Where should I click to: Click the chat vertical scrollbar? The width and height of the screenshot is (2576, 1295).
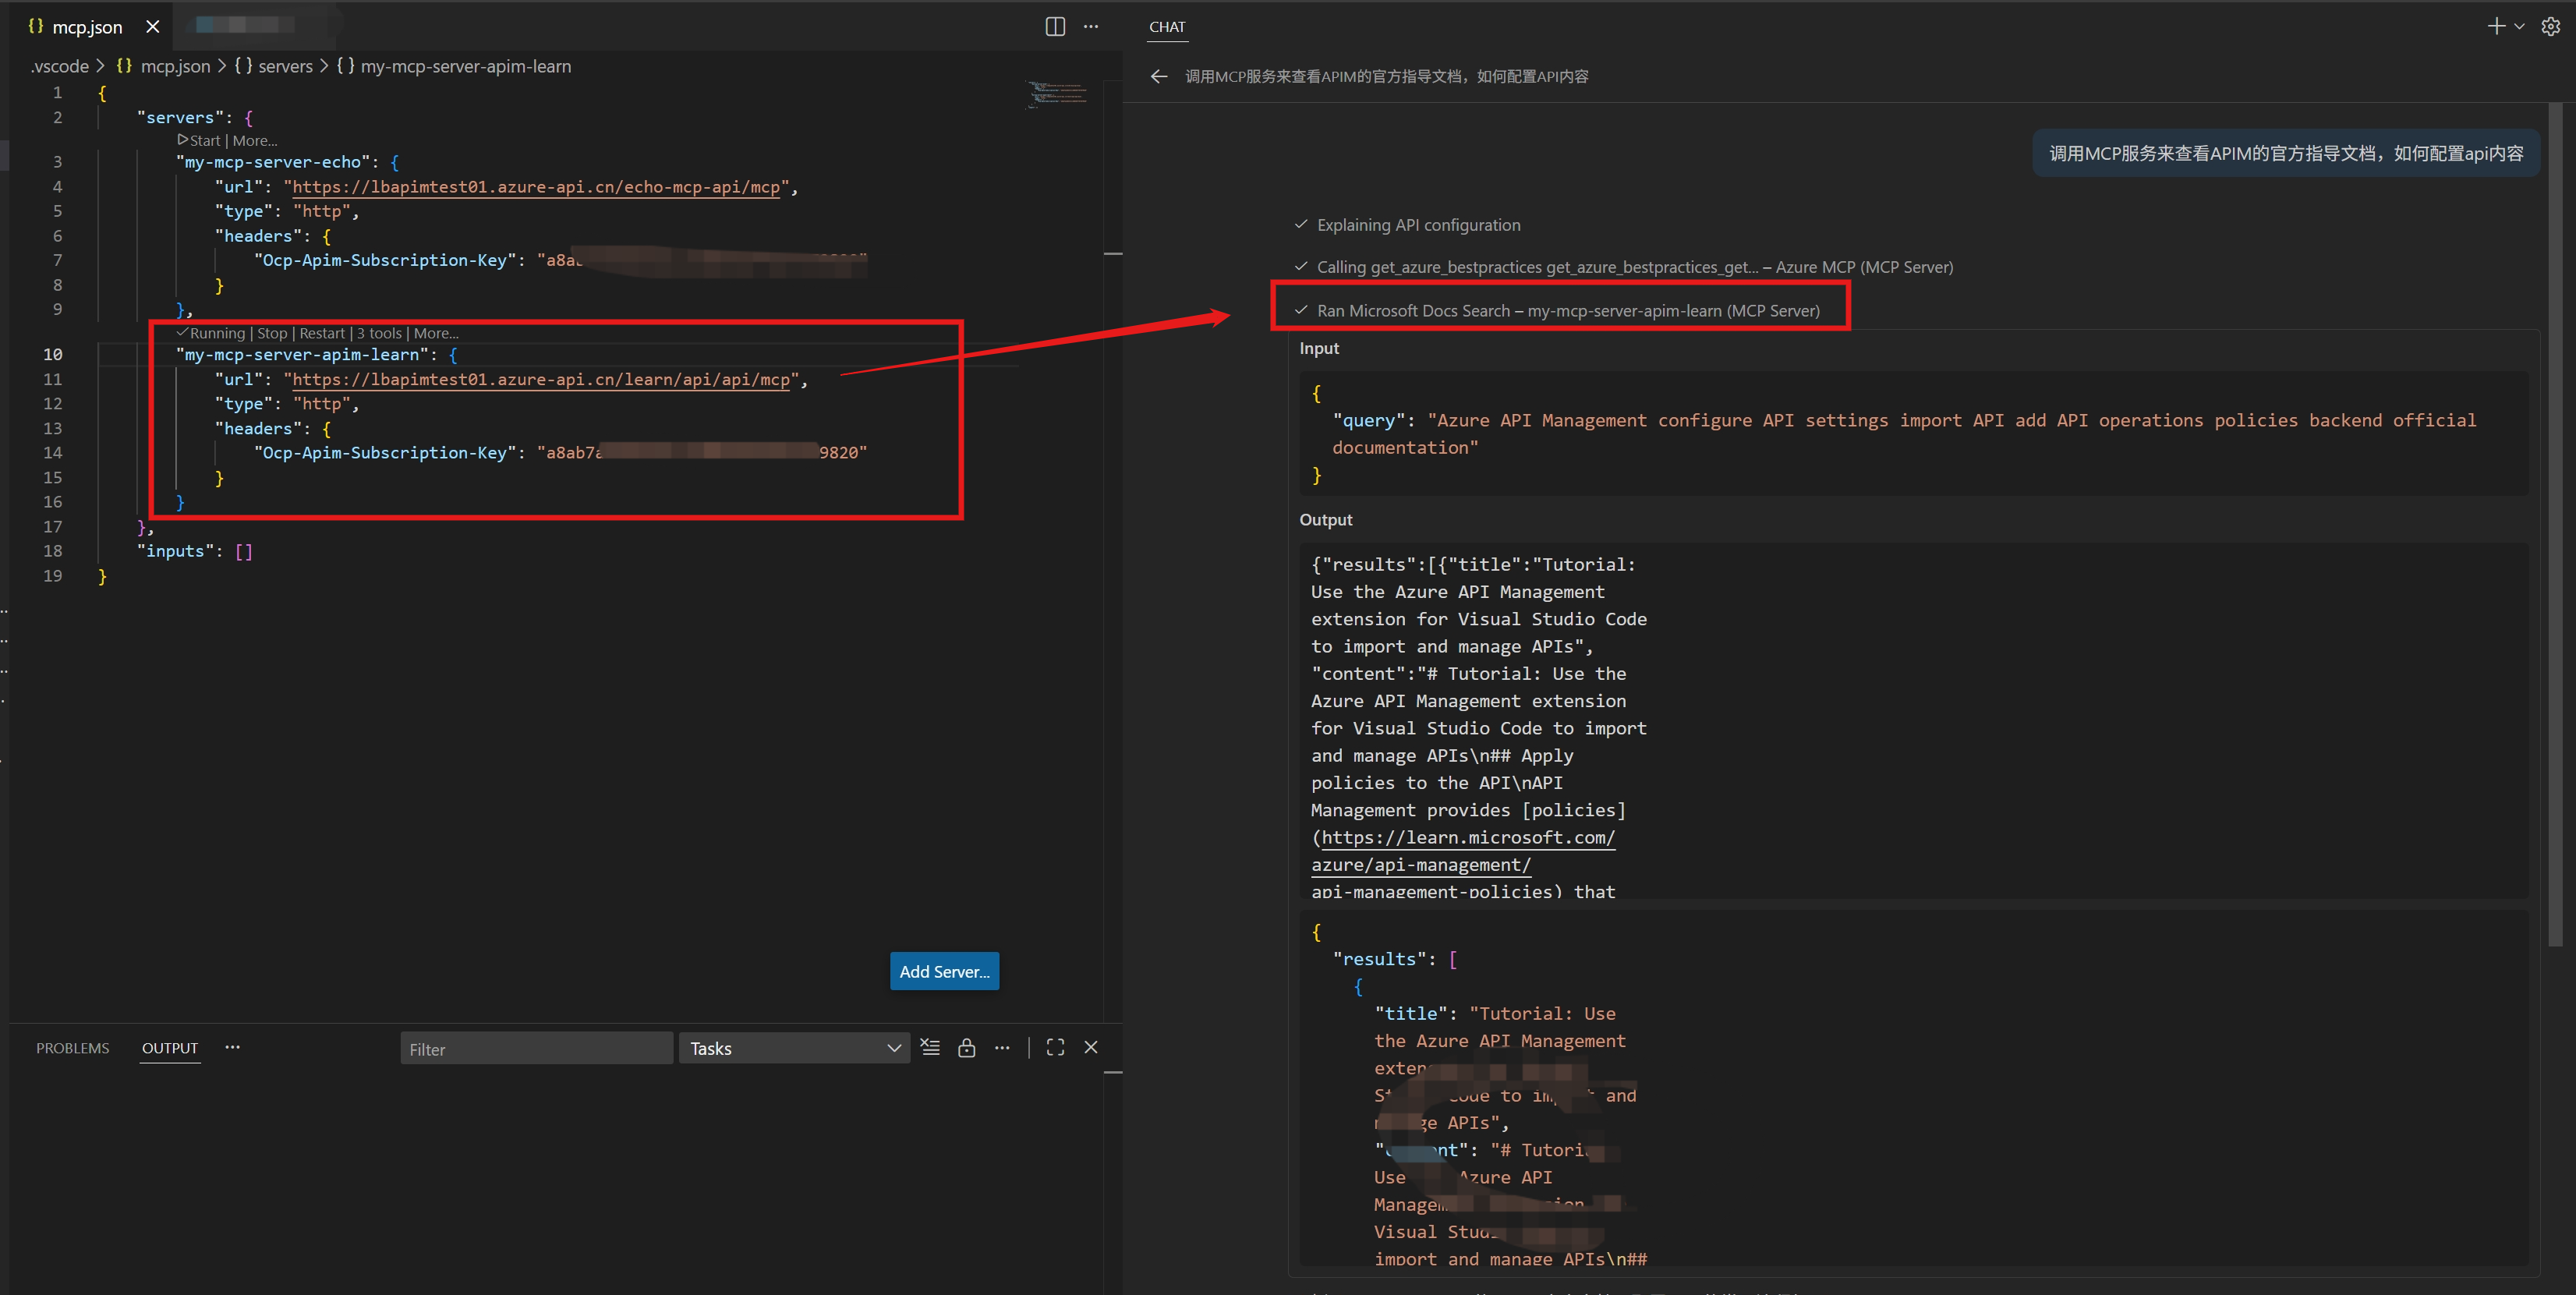coord(2555,524)
